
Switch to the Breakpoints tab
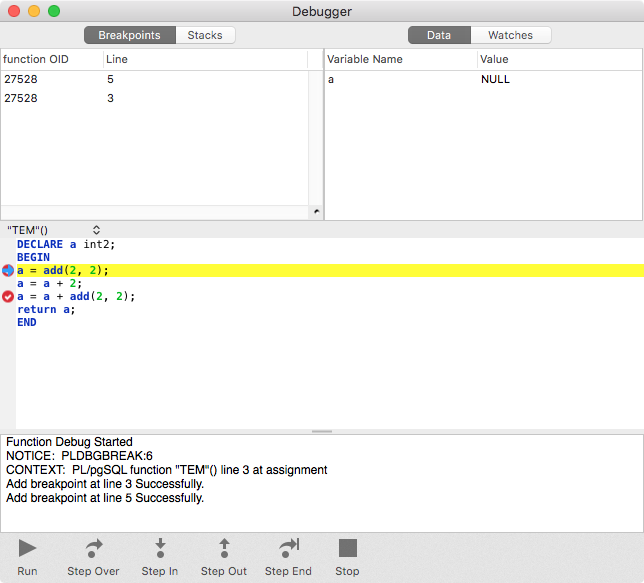[x=130, y=35]
